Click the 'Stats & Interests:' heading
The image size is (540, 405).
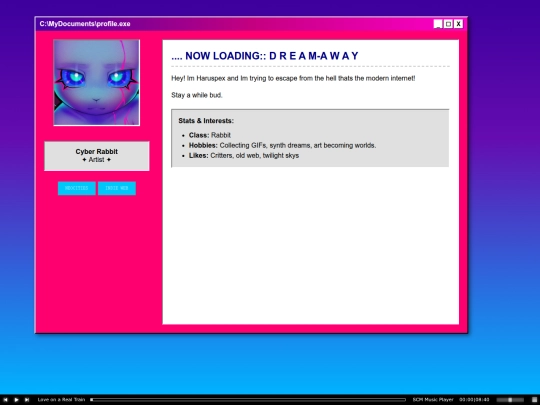[x=206, y=121]
